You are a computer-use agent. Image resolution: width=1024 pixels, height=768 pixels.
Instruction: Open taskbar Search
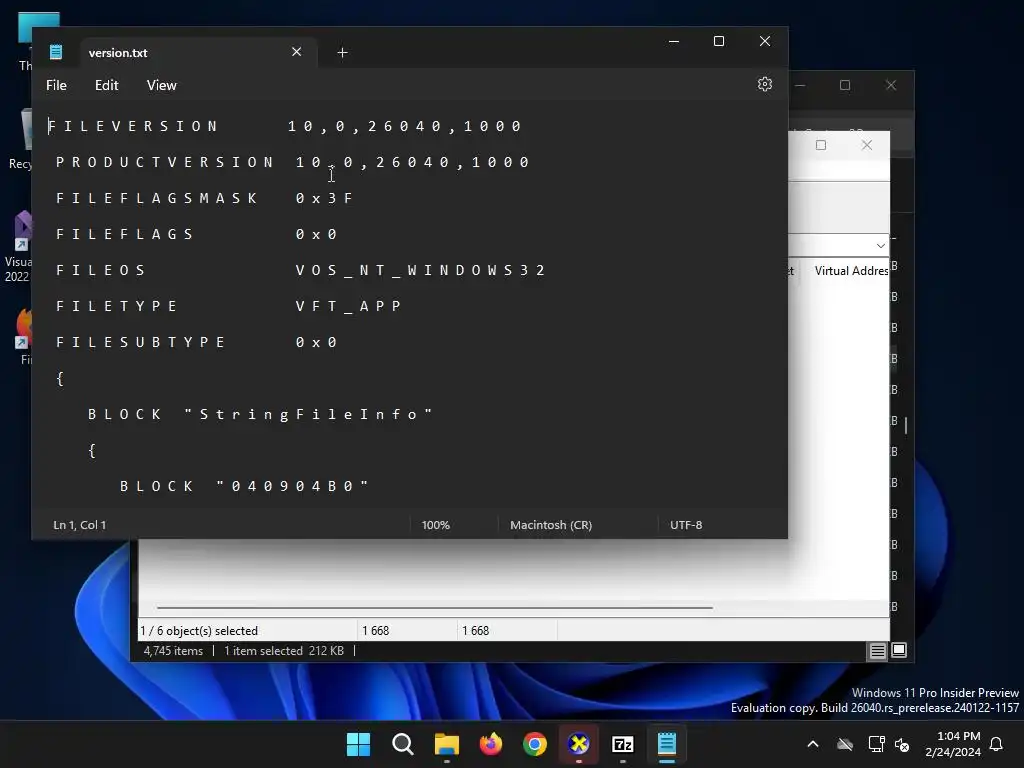(403, 744)
